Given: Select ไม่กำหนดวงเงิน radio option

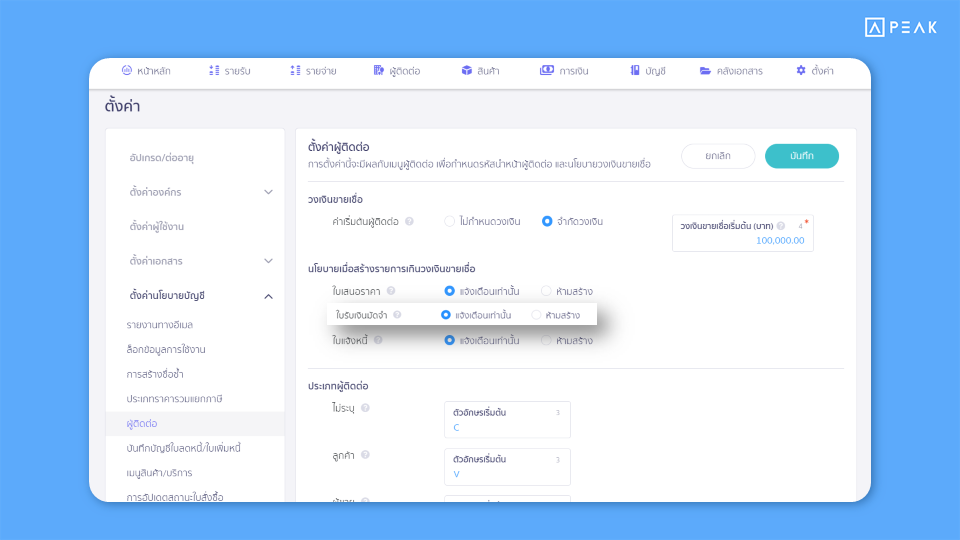Looking at the screenshot, I should 450,221.
